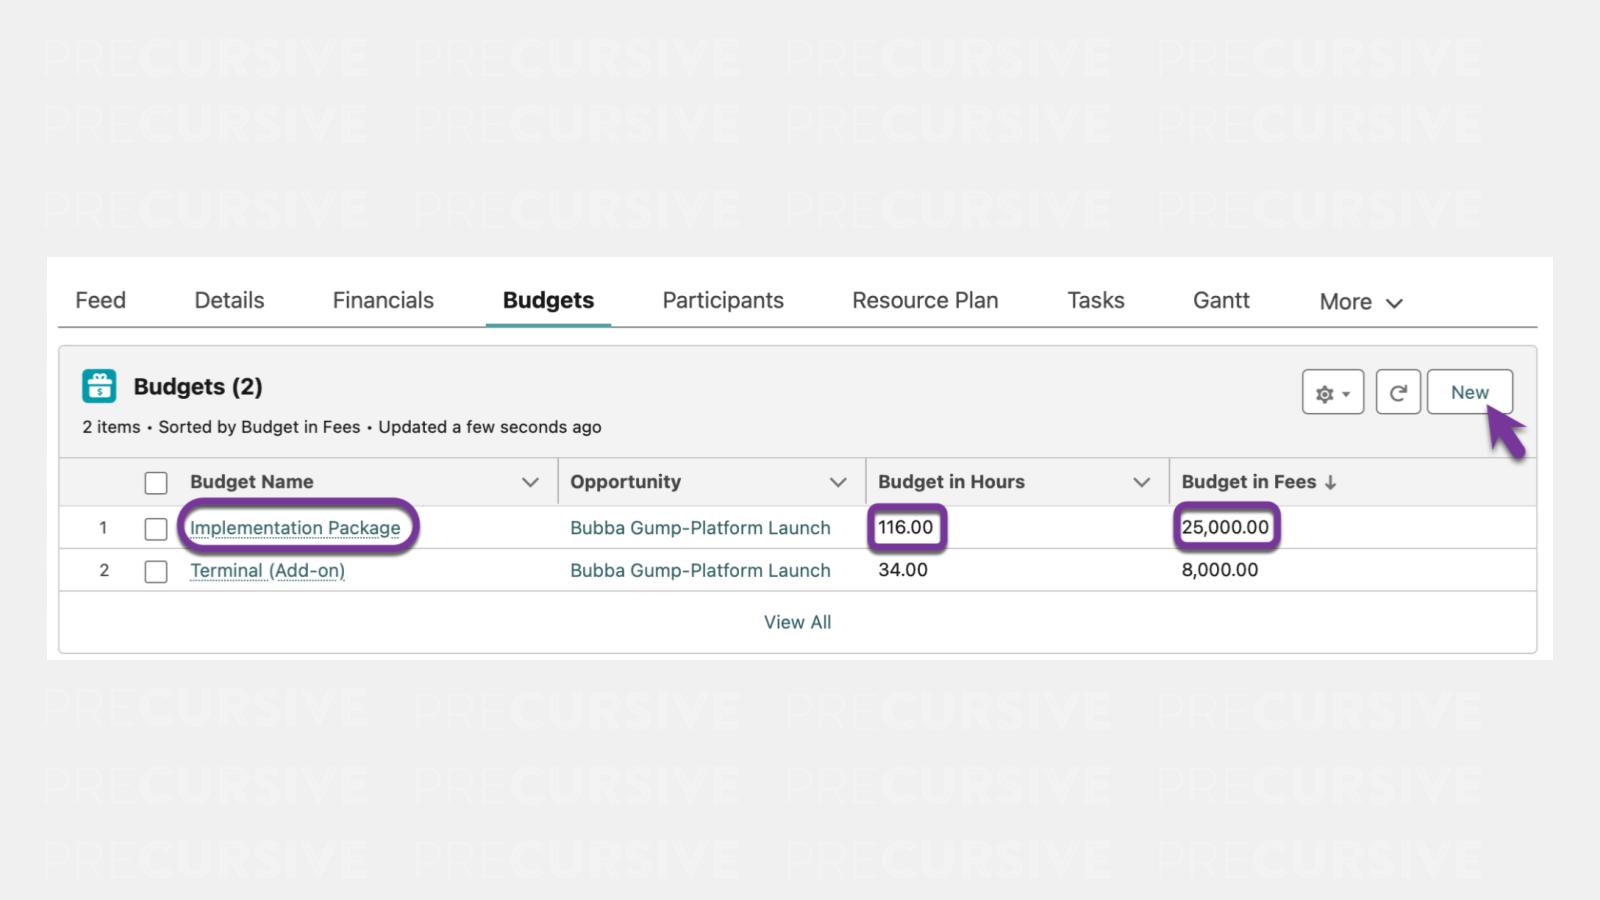Switch to the Resource Plan tab
Image resolution: width=1600 pixels, height=900 pixels.
coord(925,301)
